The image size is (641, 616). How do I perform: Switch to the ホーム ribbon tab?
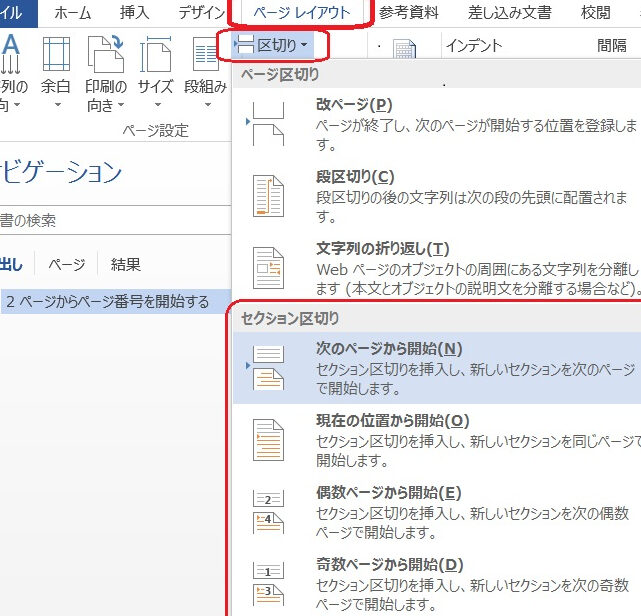72,13
